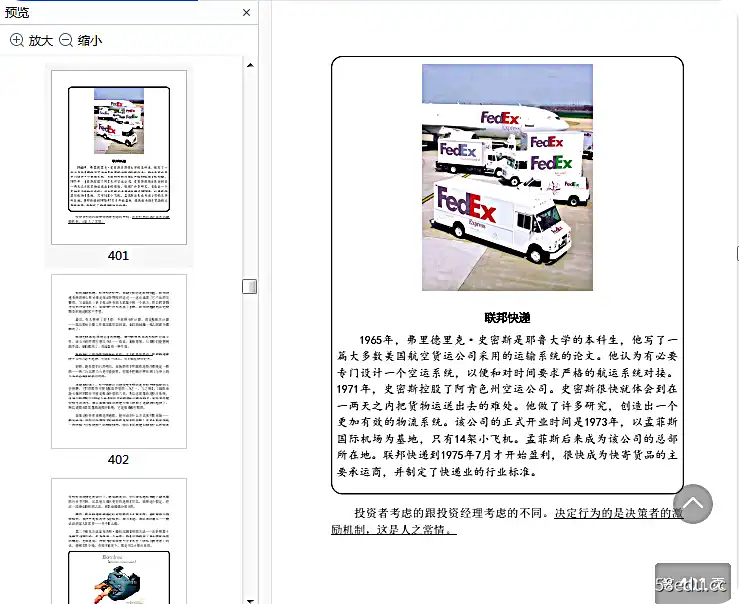Screen dimensions: 739x604
Task: Open page 402 thumbnail
Action: (119, 361)
